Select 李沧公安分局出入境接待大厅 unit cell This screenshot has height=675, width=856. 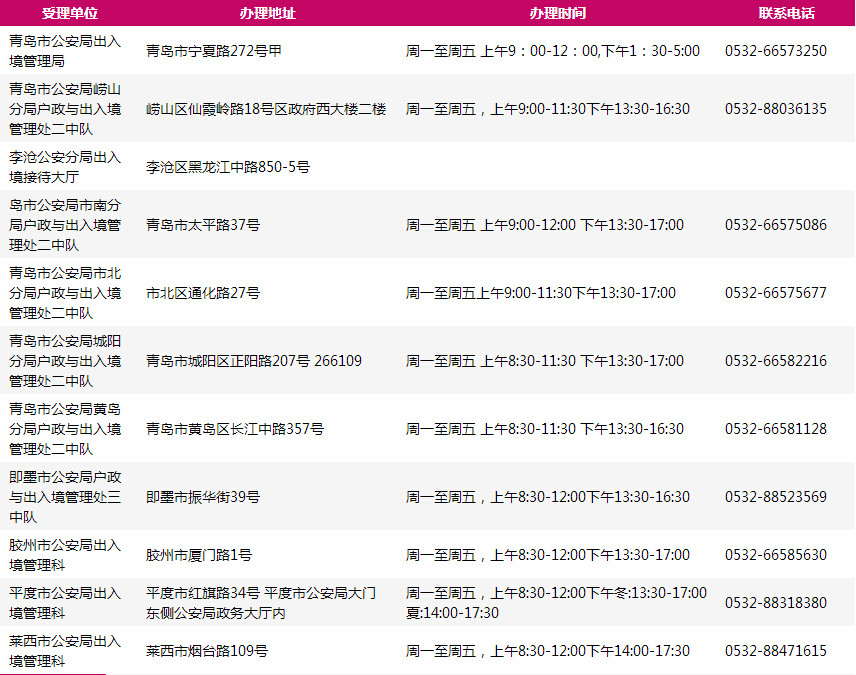pos(65,167)
